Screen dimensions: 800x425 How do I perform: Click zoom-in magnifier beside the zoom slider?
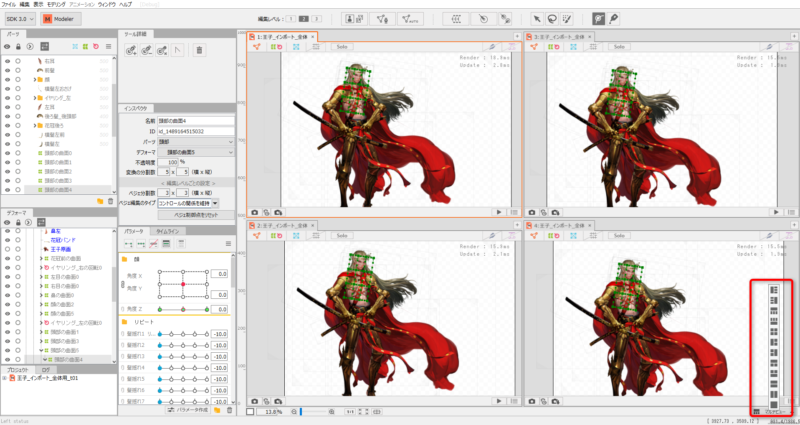point(332,412)
